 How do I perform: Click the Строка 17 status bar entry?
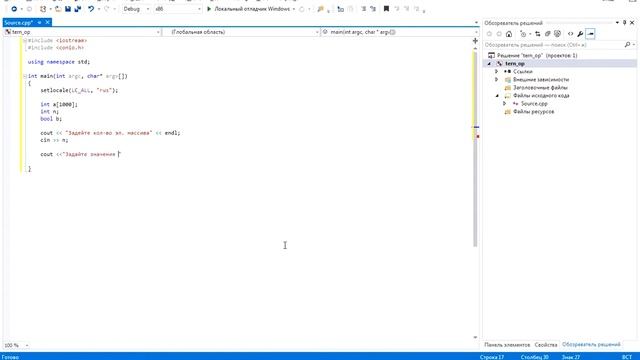click(492, 357)
